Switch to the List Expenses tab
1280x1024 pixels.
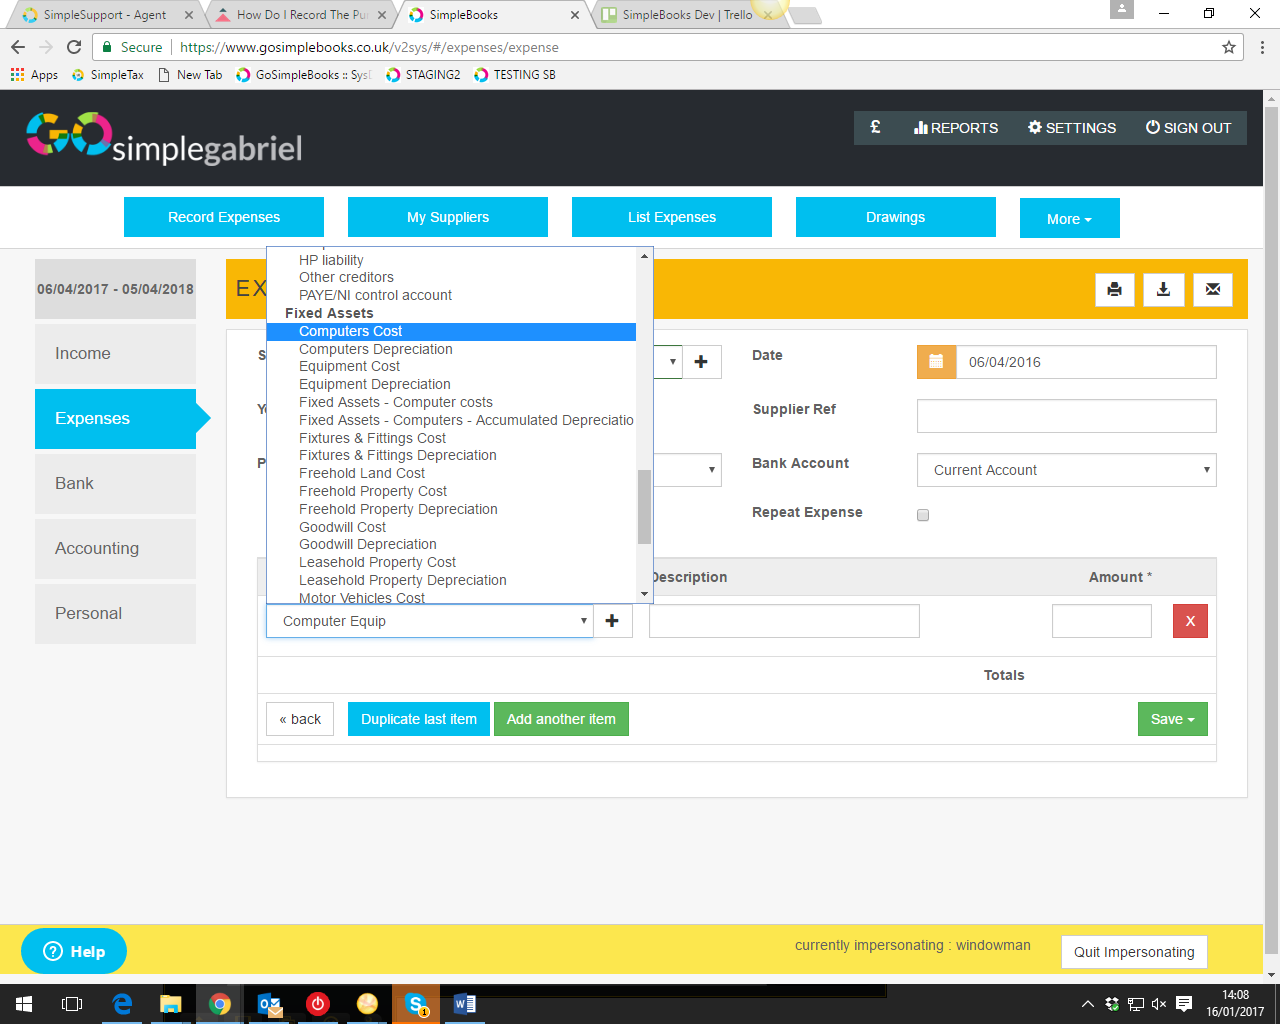click(671, 217)
